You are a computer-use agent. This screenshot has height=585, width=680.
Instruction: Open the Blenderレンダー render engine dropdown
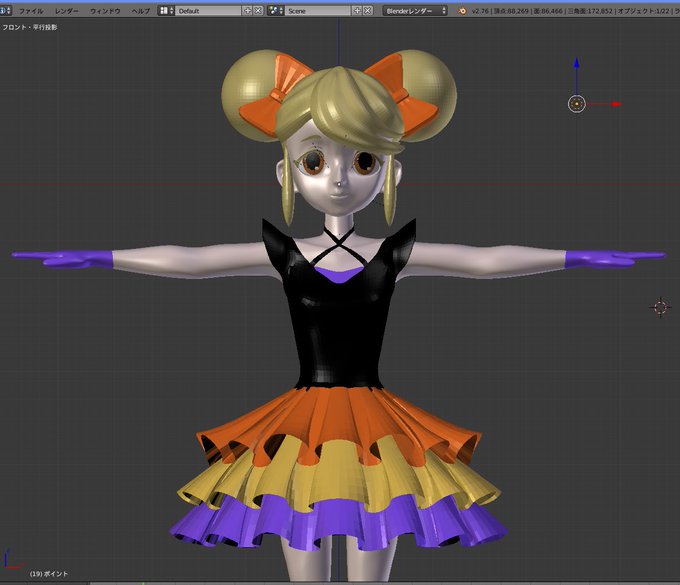pos(415,10)
